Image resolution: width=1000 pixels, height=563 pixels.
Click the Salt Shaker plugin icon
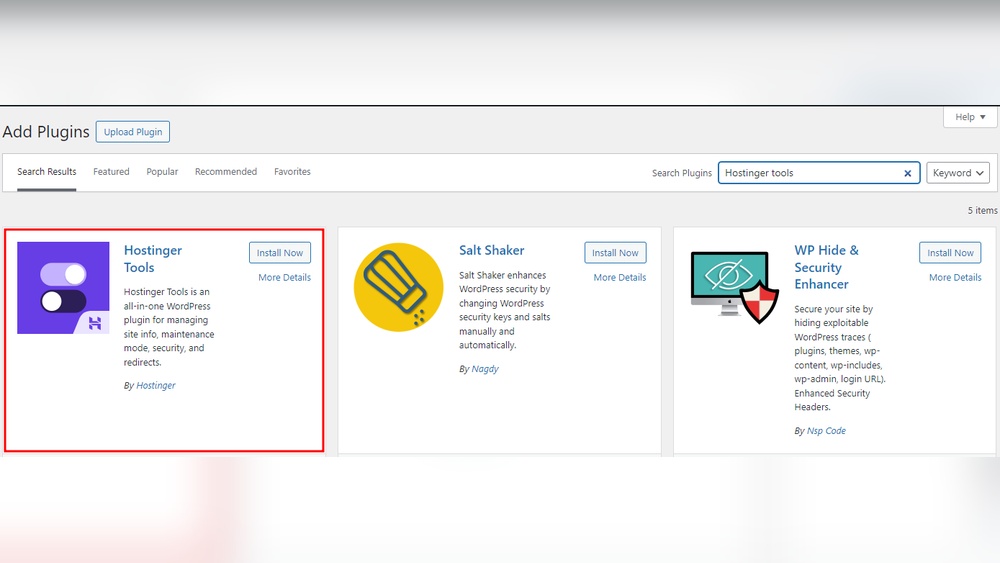click(x=399, y=287)
